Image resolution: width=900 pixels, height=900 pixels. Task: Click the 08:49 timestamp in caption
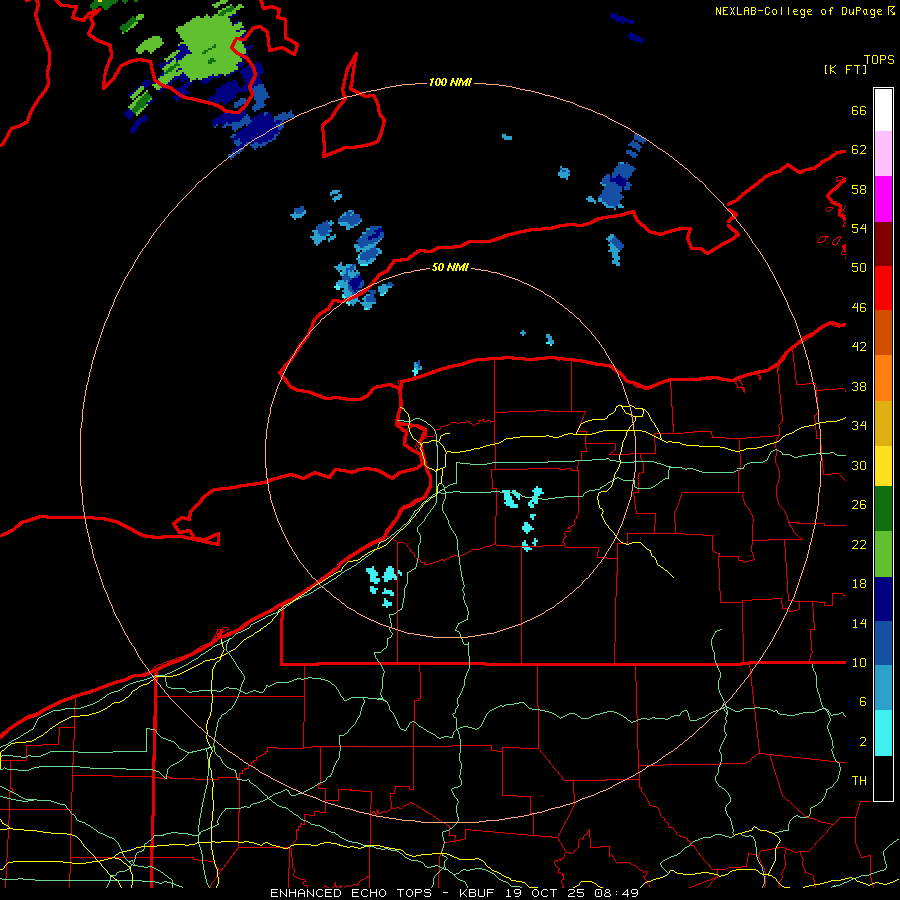tap(616, 893)
